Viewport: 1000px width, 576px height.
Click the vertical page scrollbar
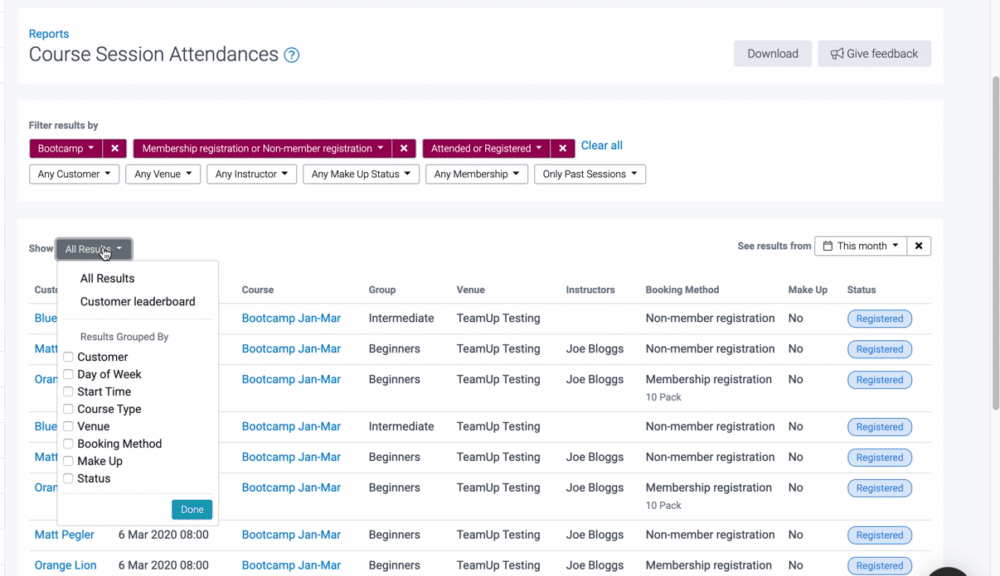tap(994, 240)
